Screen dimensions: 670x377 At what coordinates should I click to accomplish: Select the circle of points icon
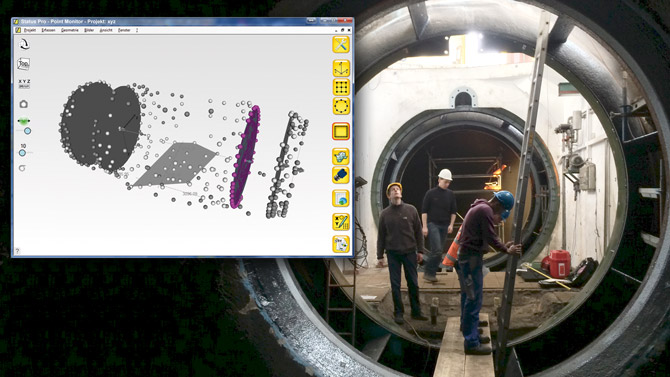tap(341, 106)
